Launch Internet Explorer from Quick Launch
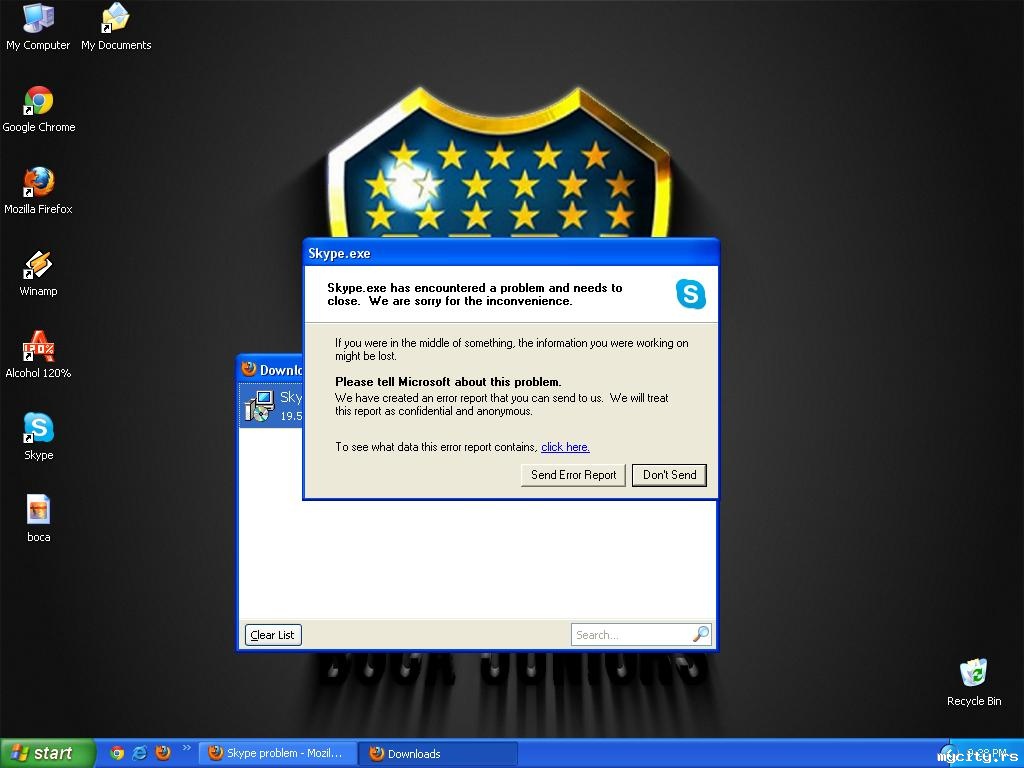Viewport: 1024px width, 768px height. [140, 753]
